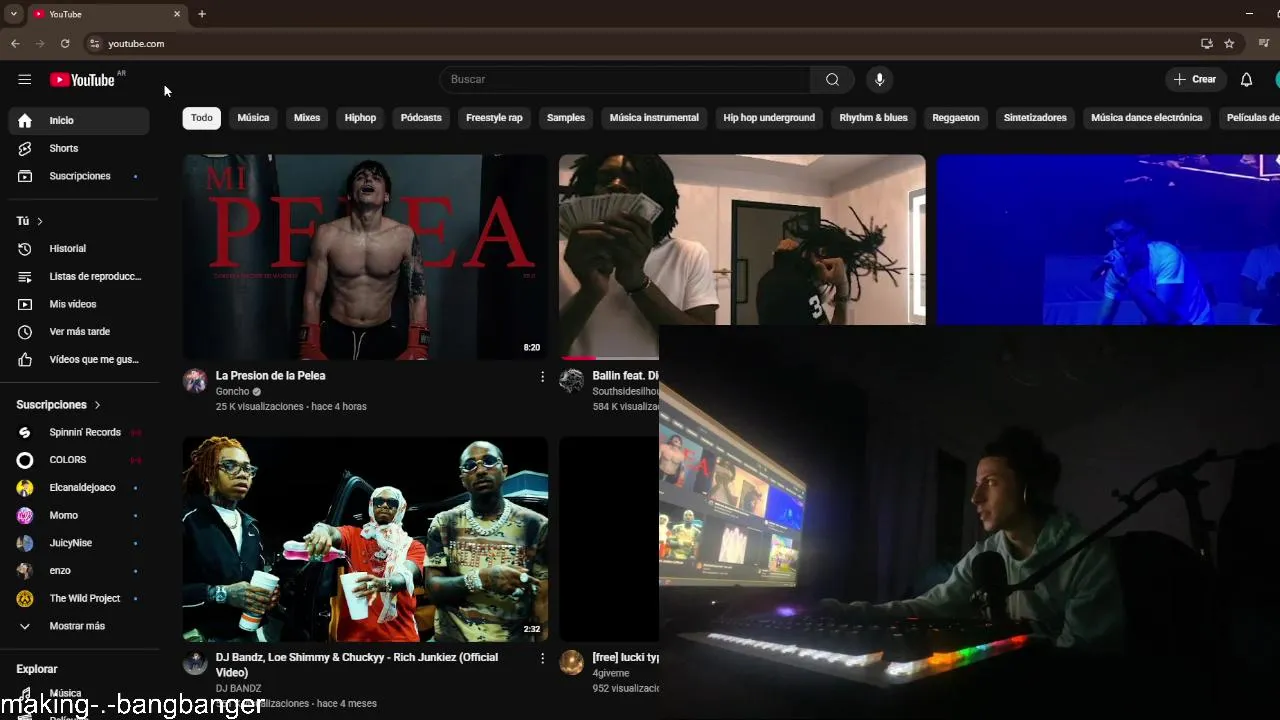
Task: Open COLORS channel subscription
Action: point(79,460)
